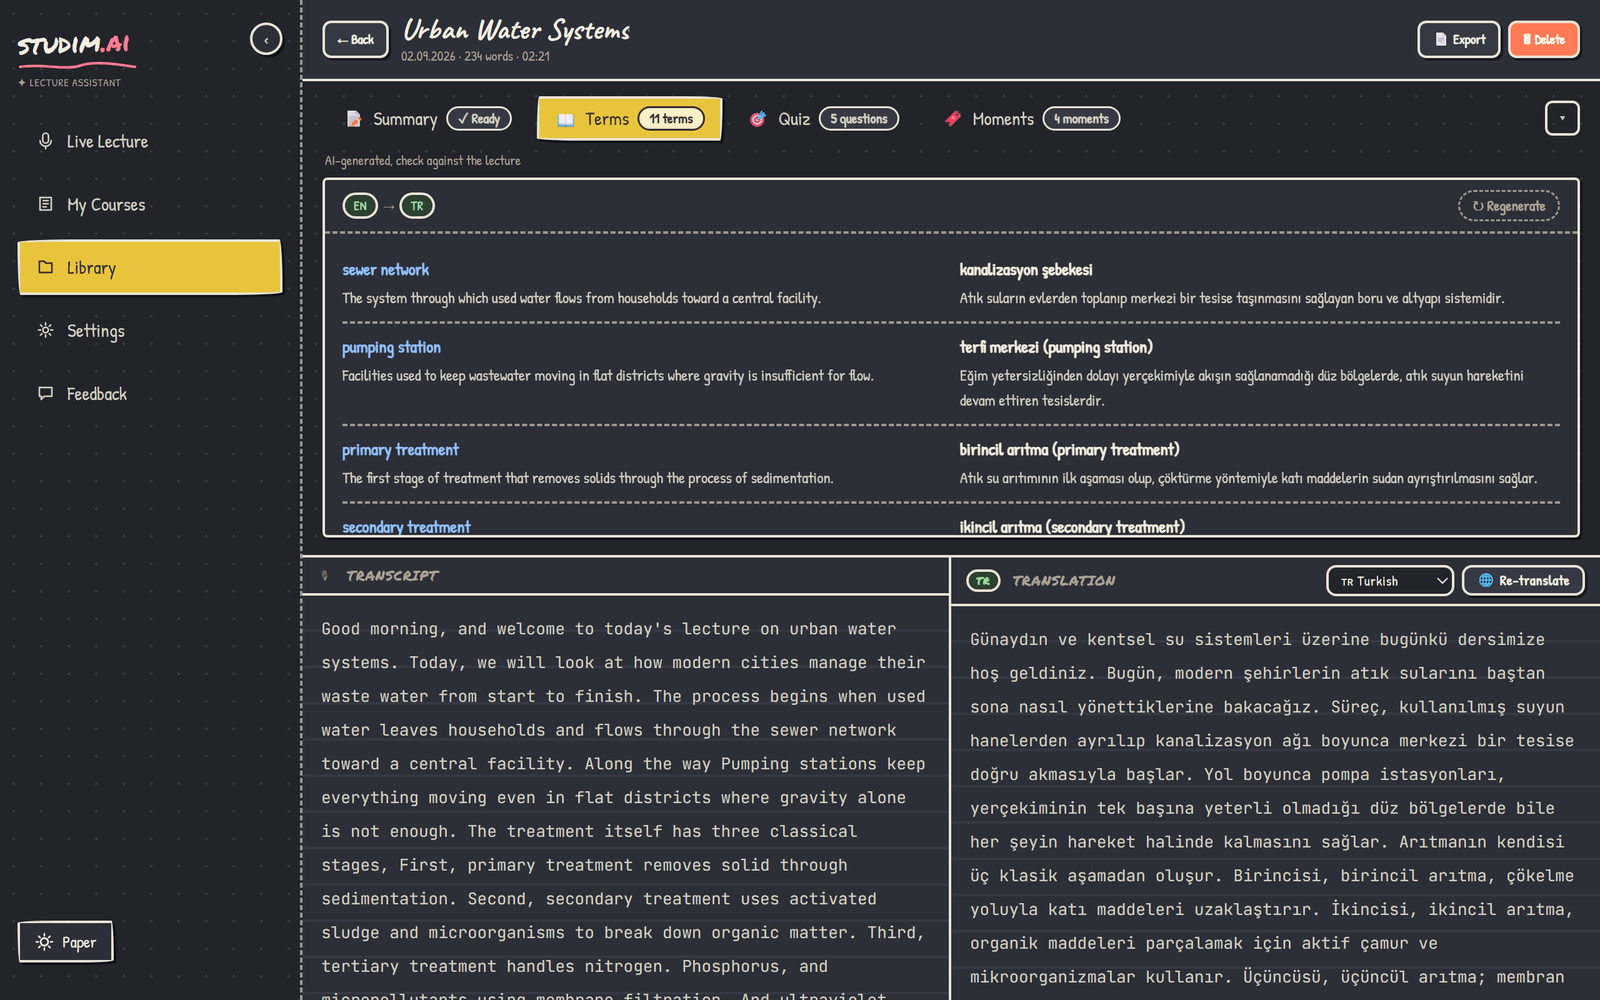Click the gear icon beside Settings
This screenshot has height=1000, width=1600.
[x=45, y=330]
